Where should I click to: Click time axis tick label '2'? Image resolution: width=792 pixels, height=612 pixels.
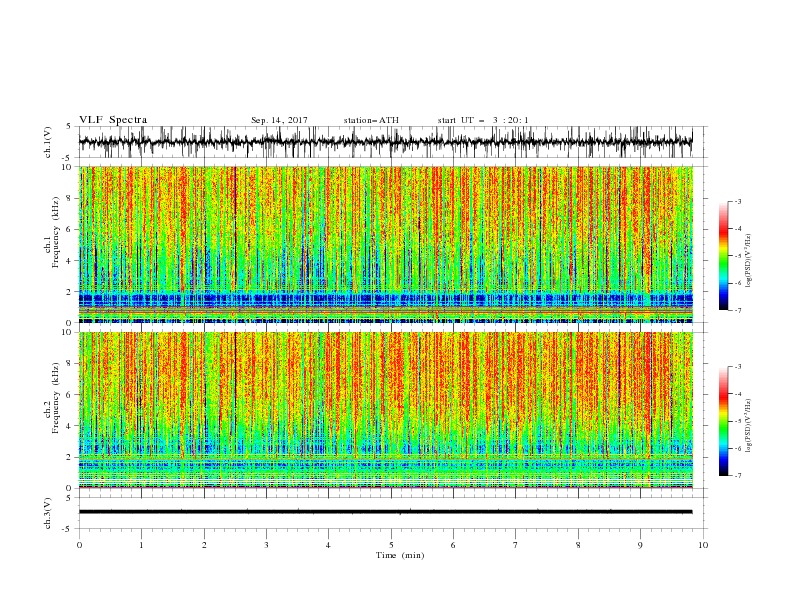[x=204, y=545]
